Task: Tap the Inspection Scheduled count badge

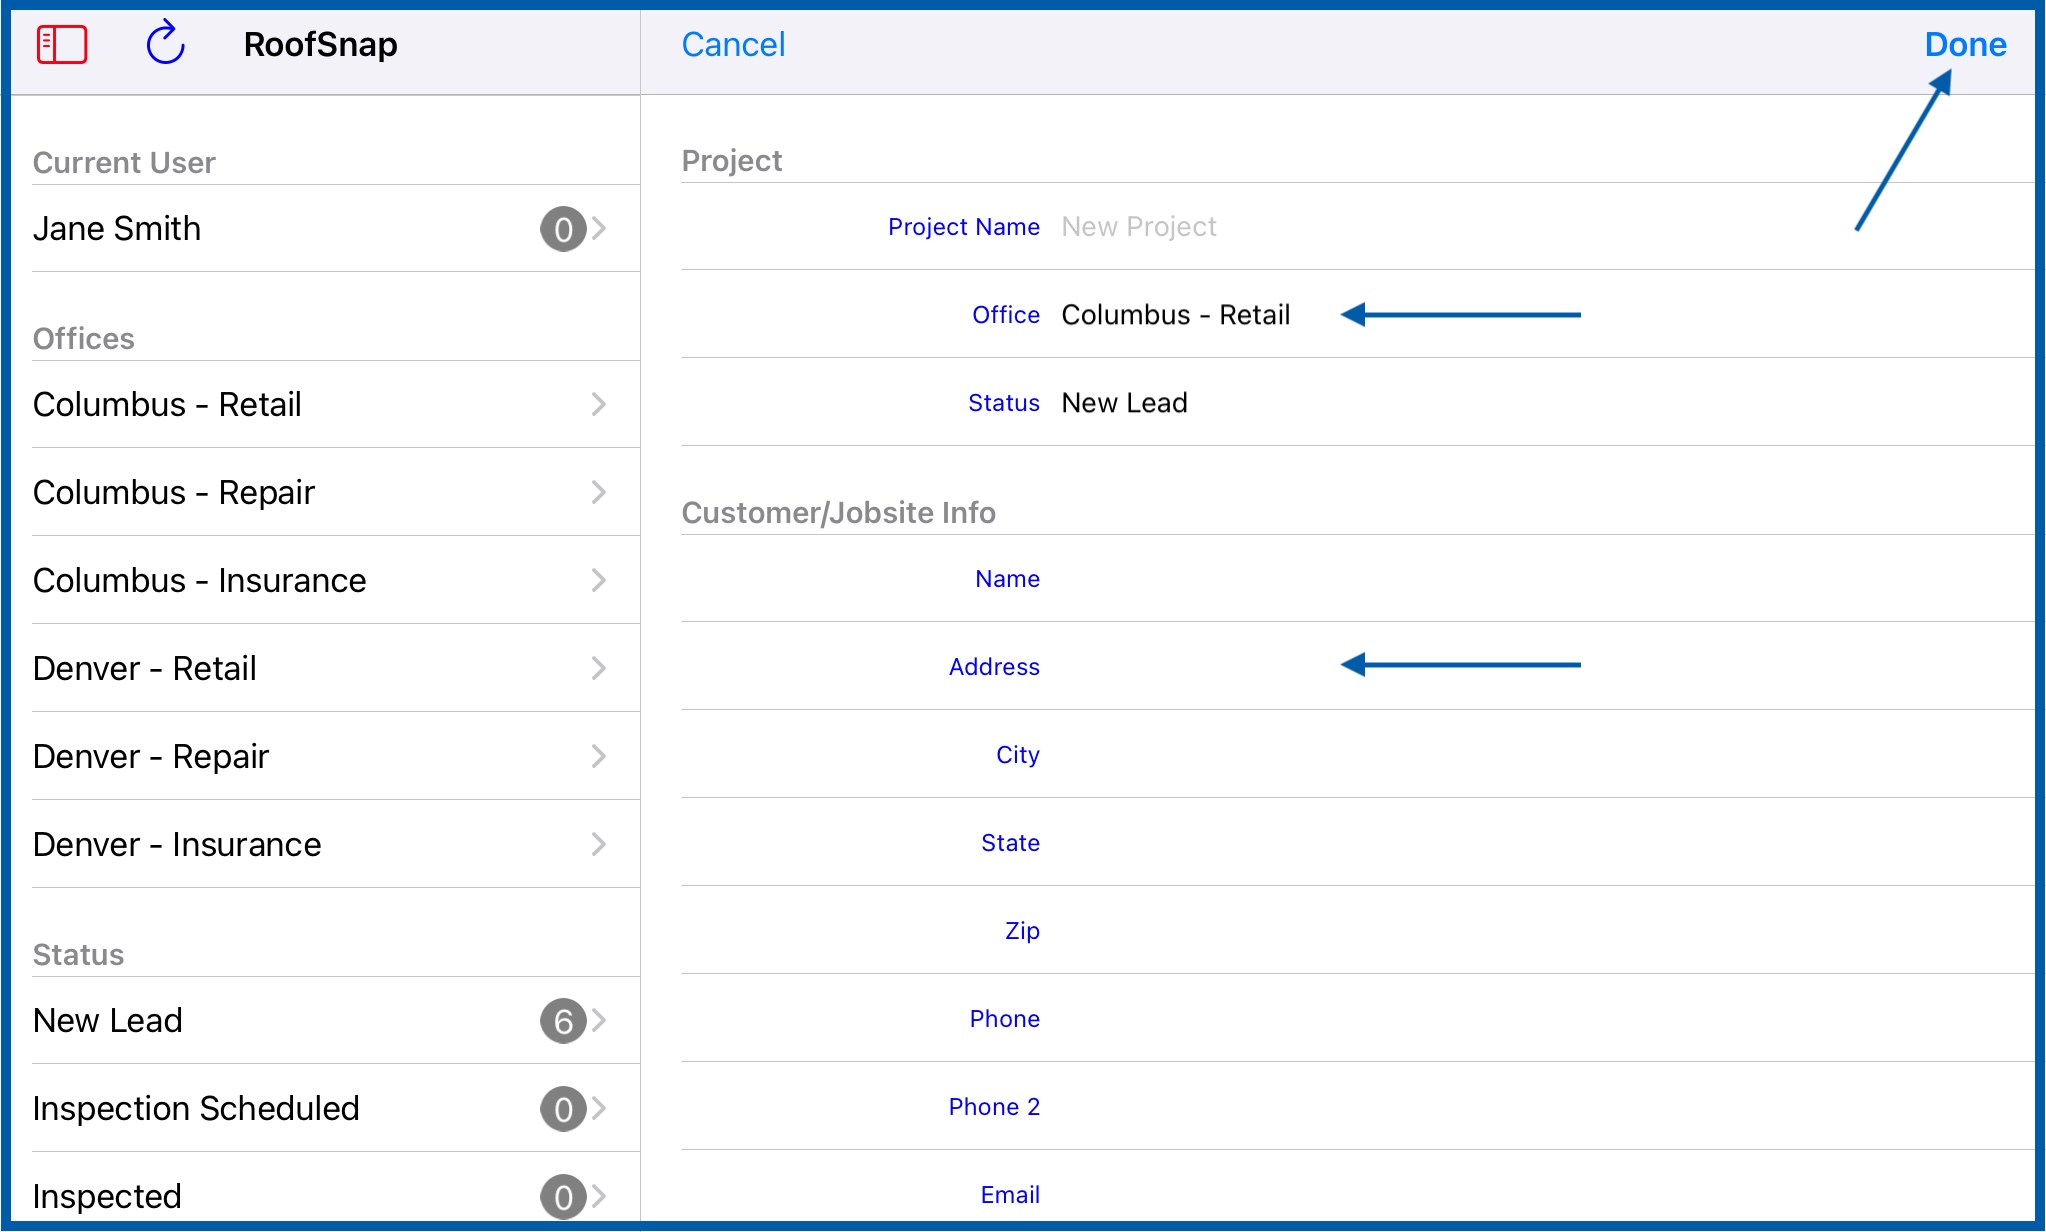Action: pos(563,1109)
